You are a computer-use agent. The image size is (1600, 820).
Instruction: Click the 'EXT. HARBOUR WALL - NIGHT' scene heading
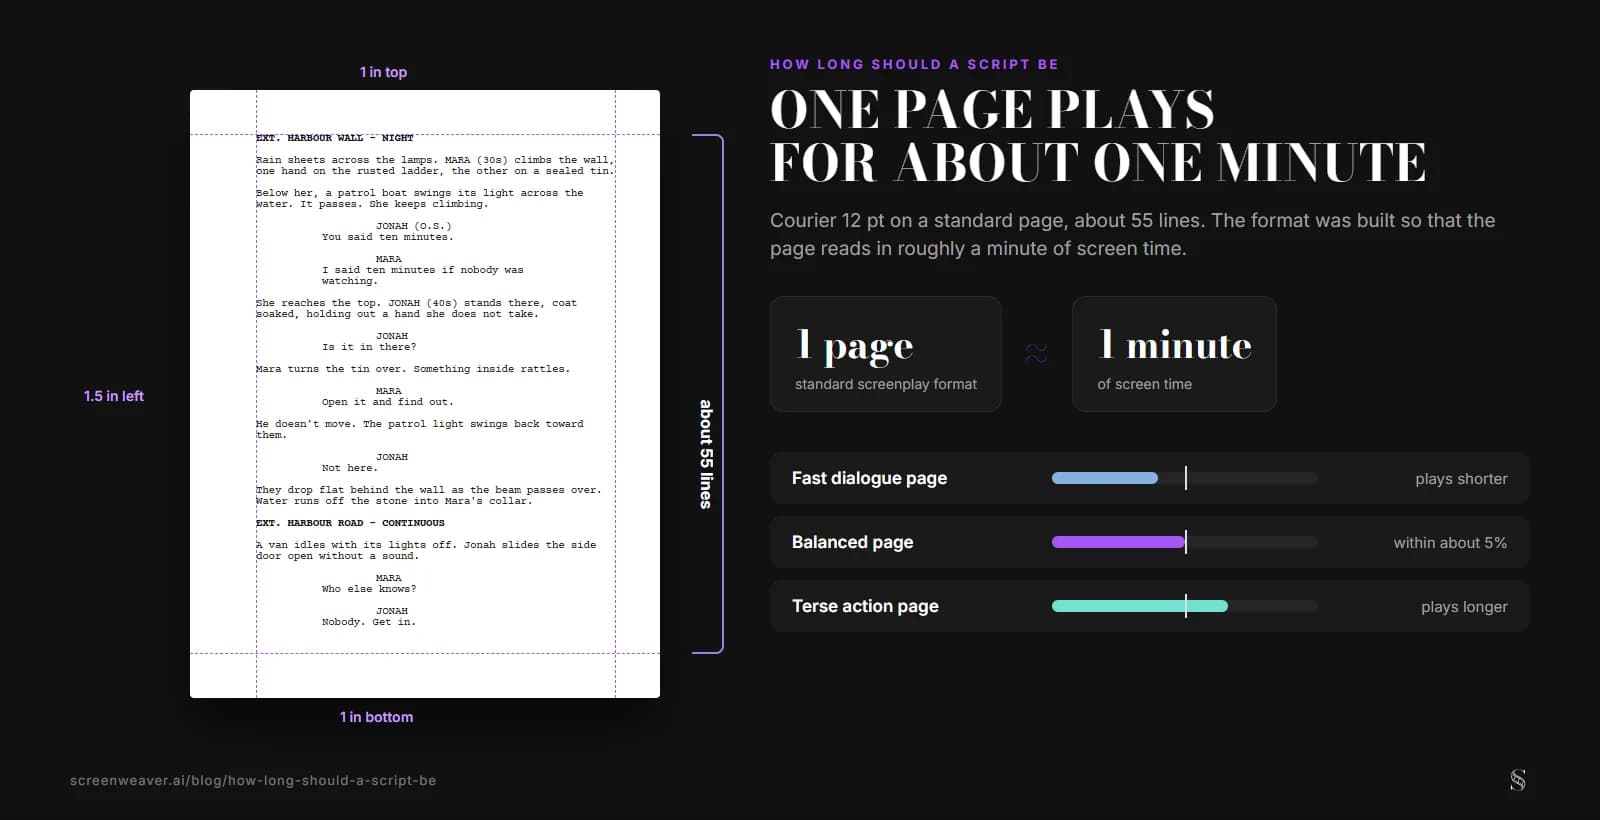[335, 138]
